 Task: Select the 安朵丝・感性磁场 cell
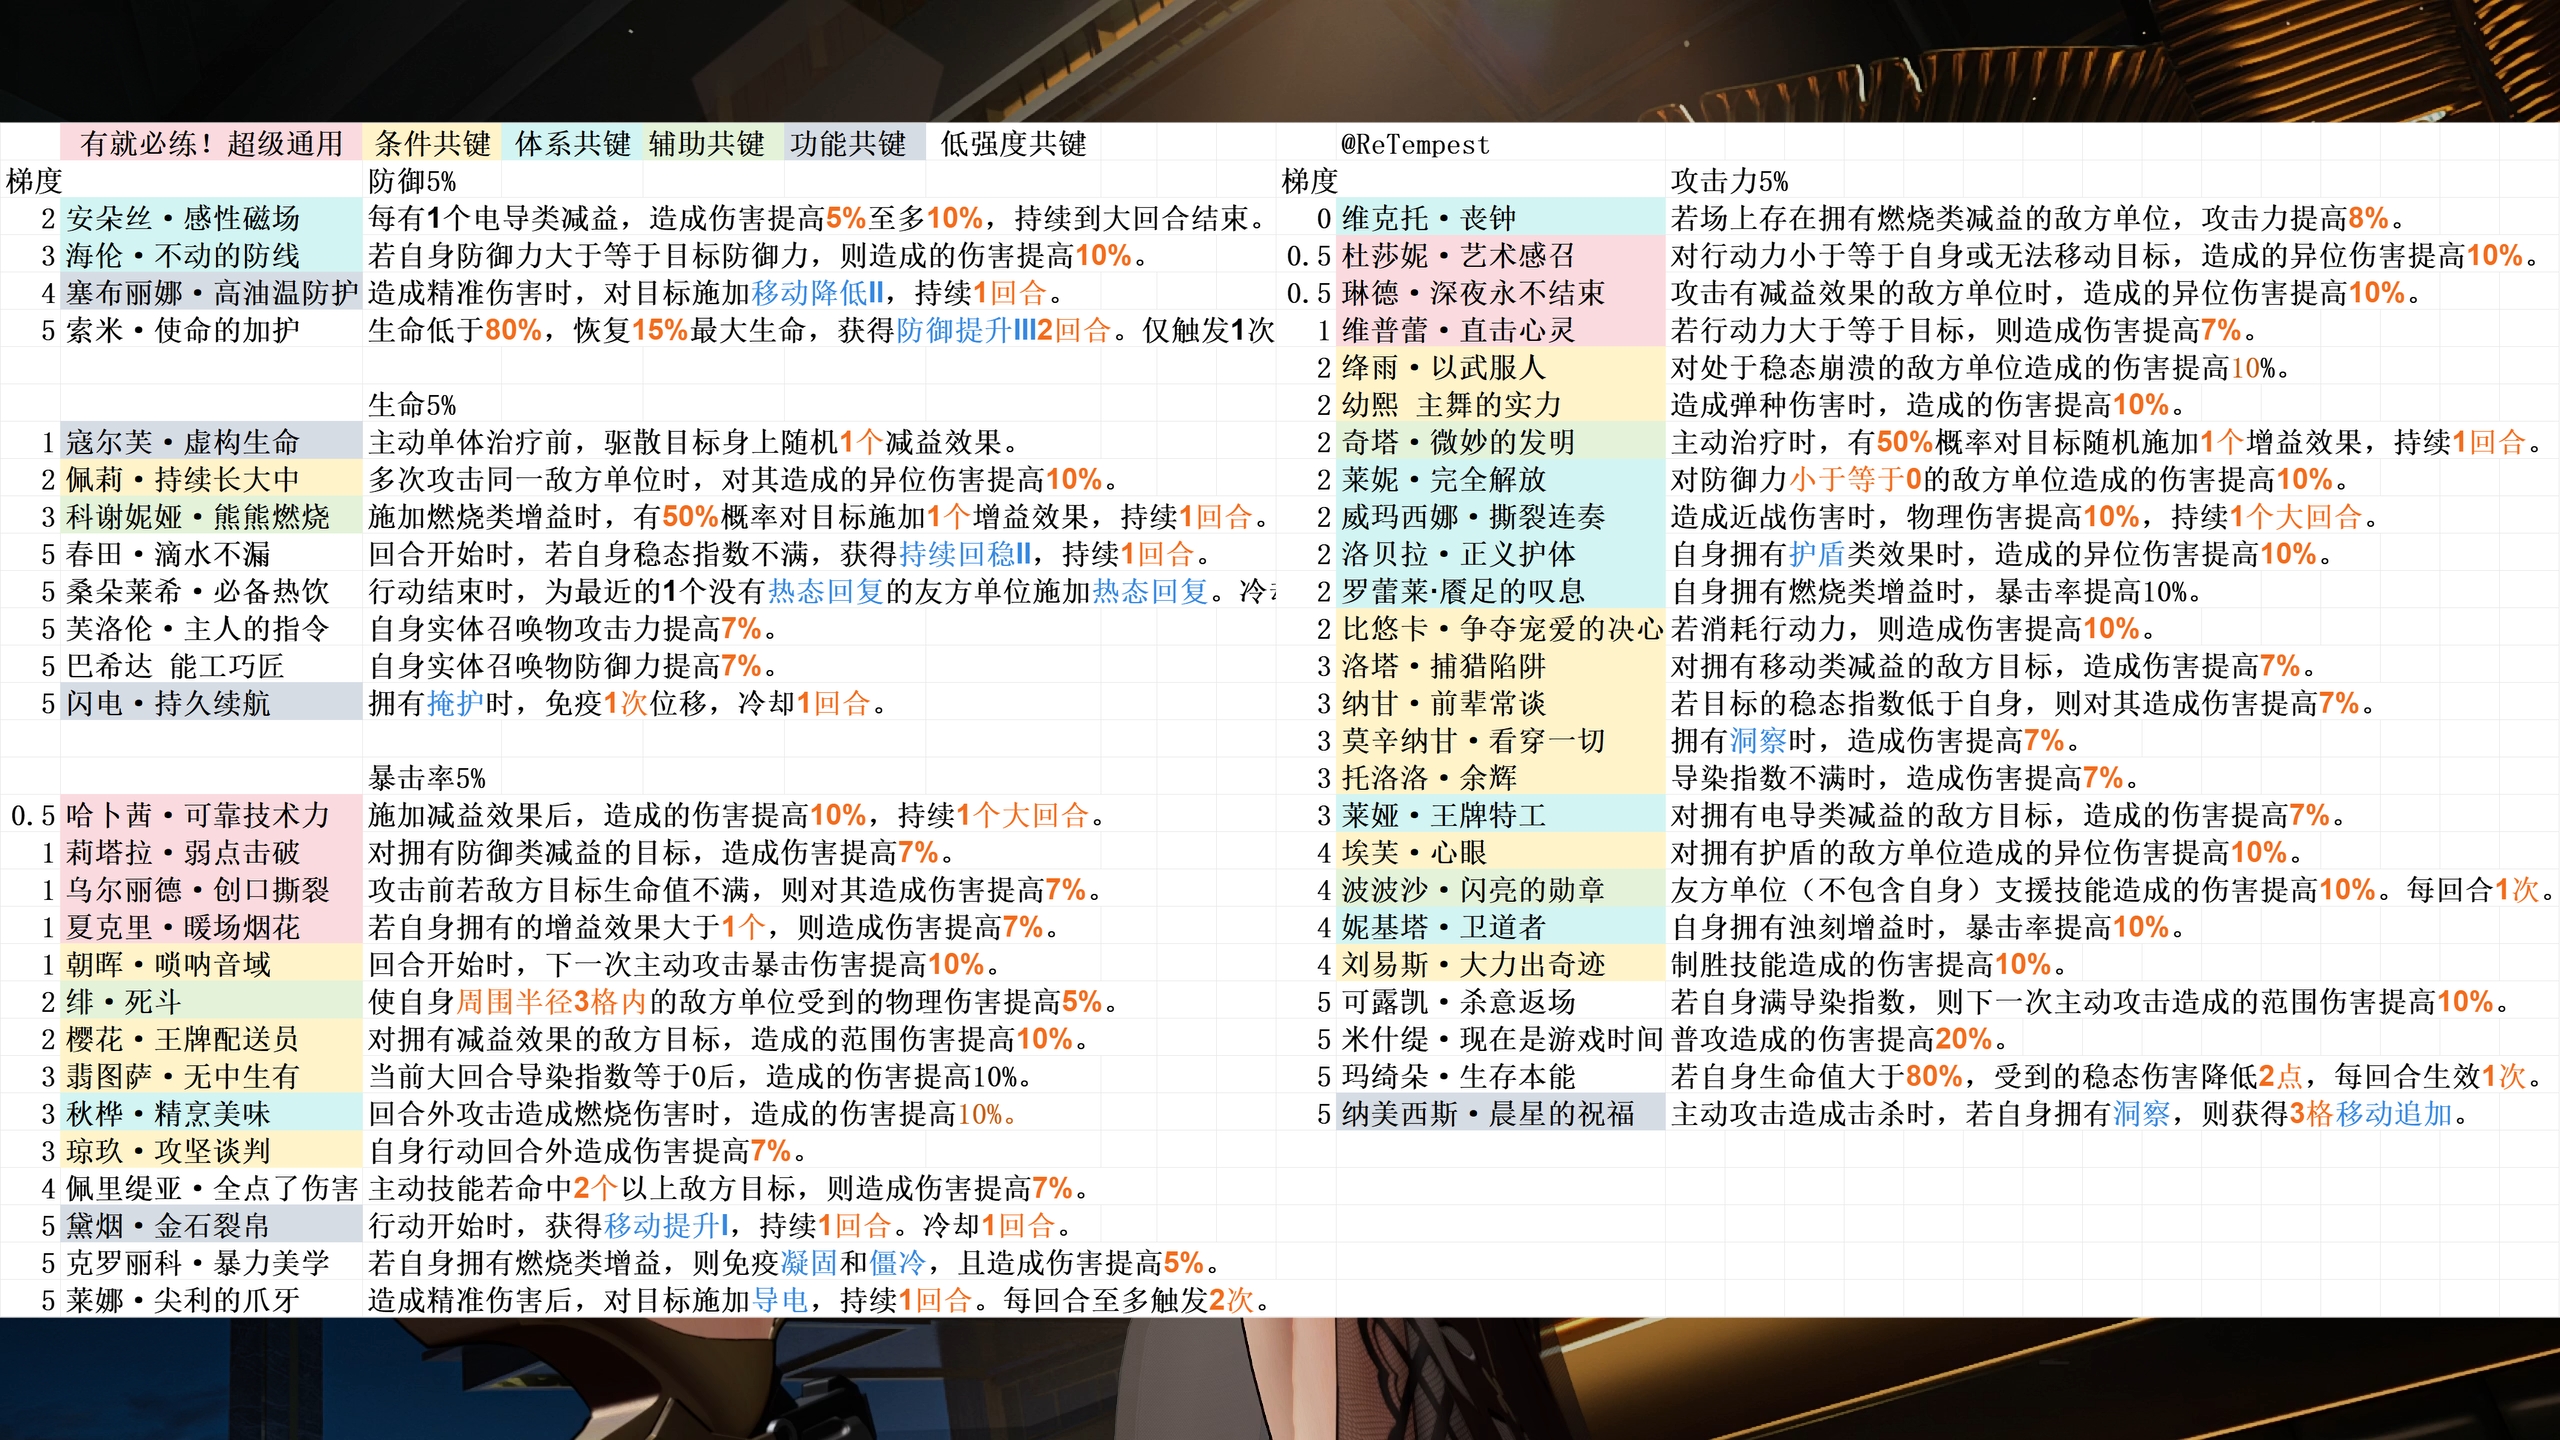coord(210,218)
